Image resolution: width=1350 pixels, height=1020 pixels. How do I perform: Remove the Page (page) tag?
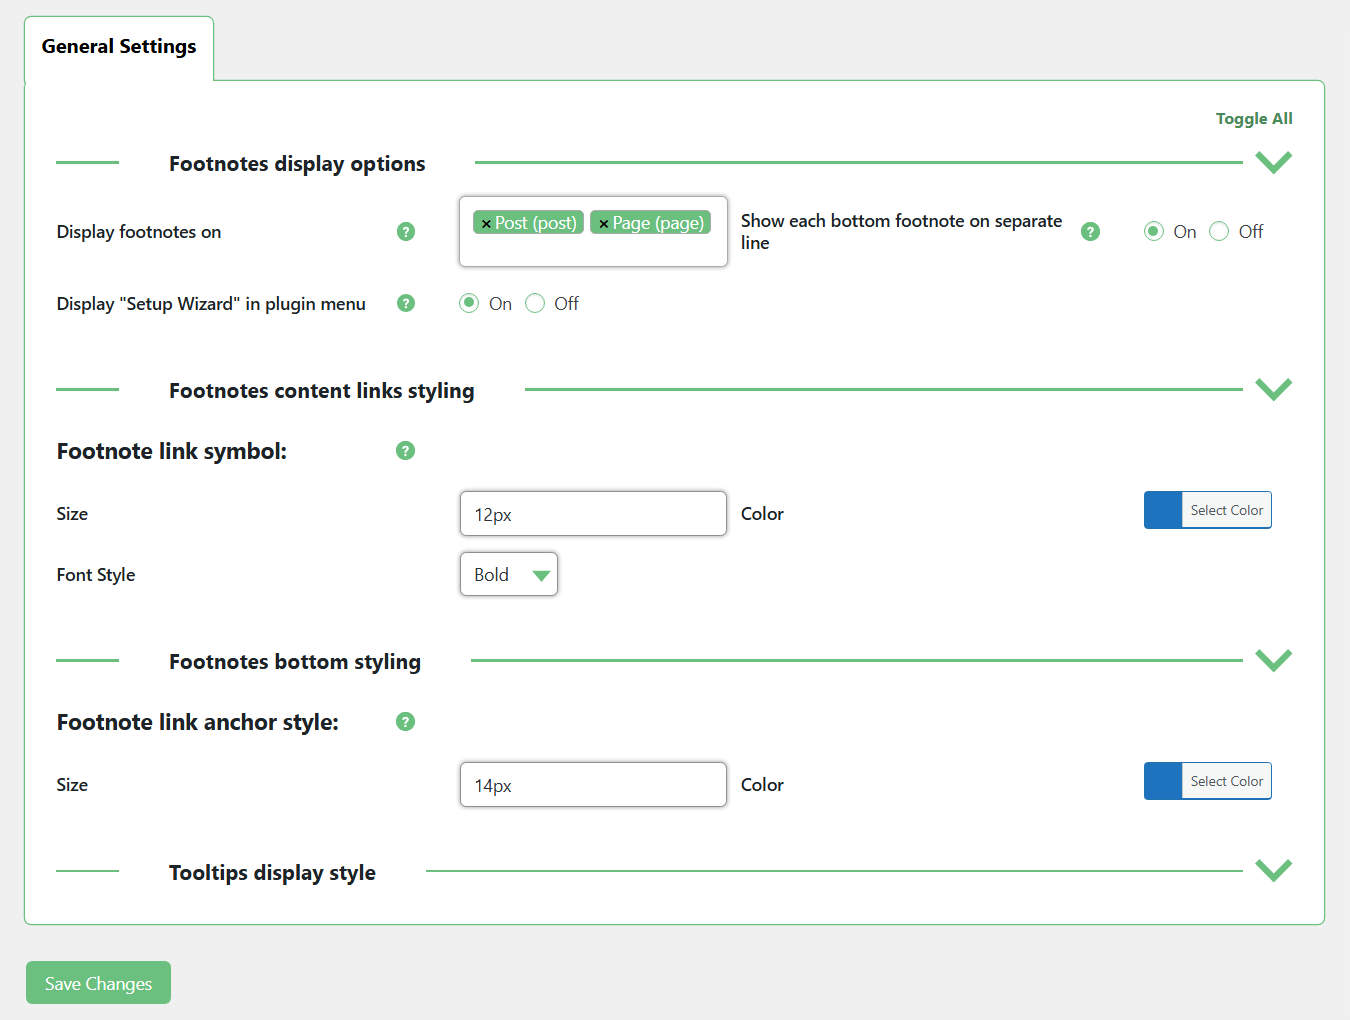(x=604, y=224)
